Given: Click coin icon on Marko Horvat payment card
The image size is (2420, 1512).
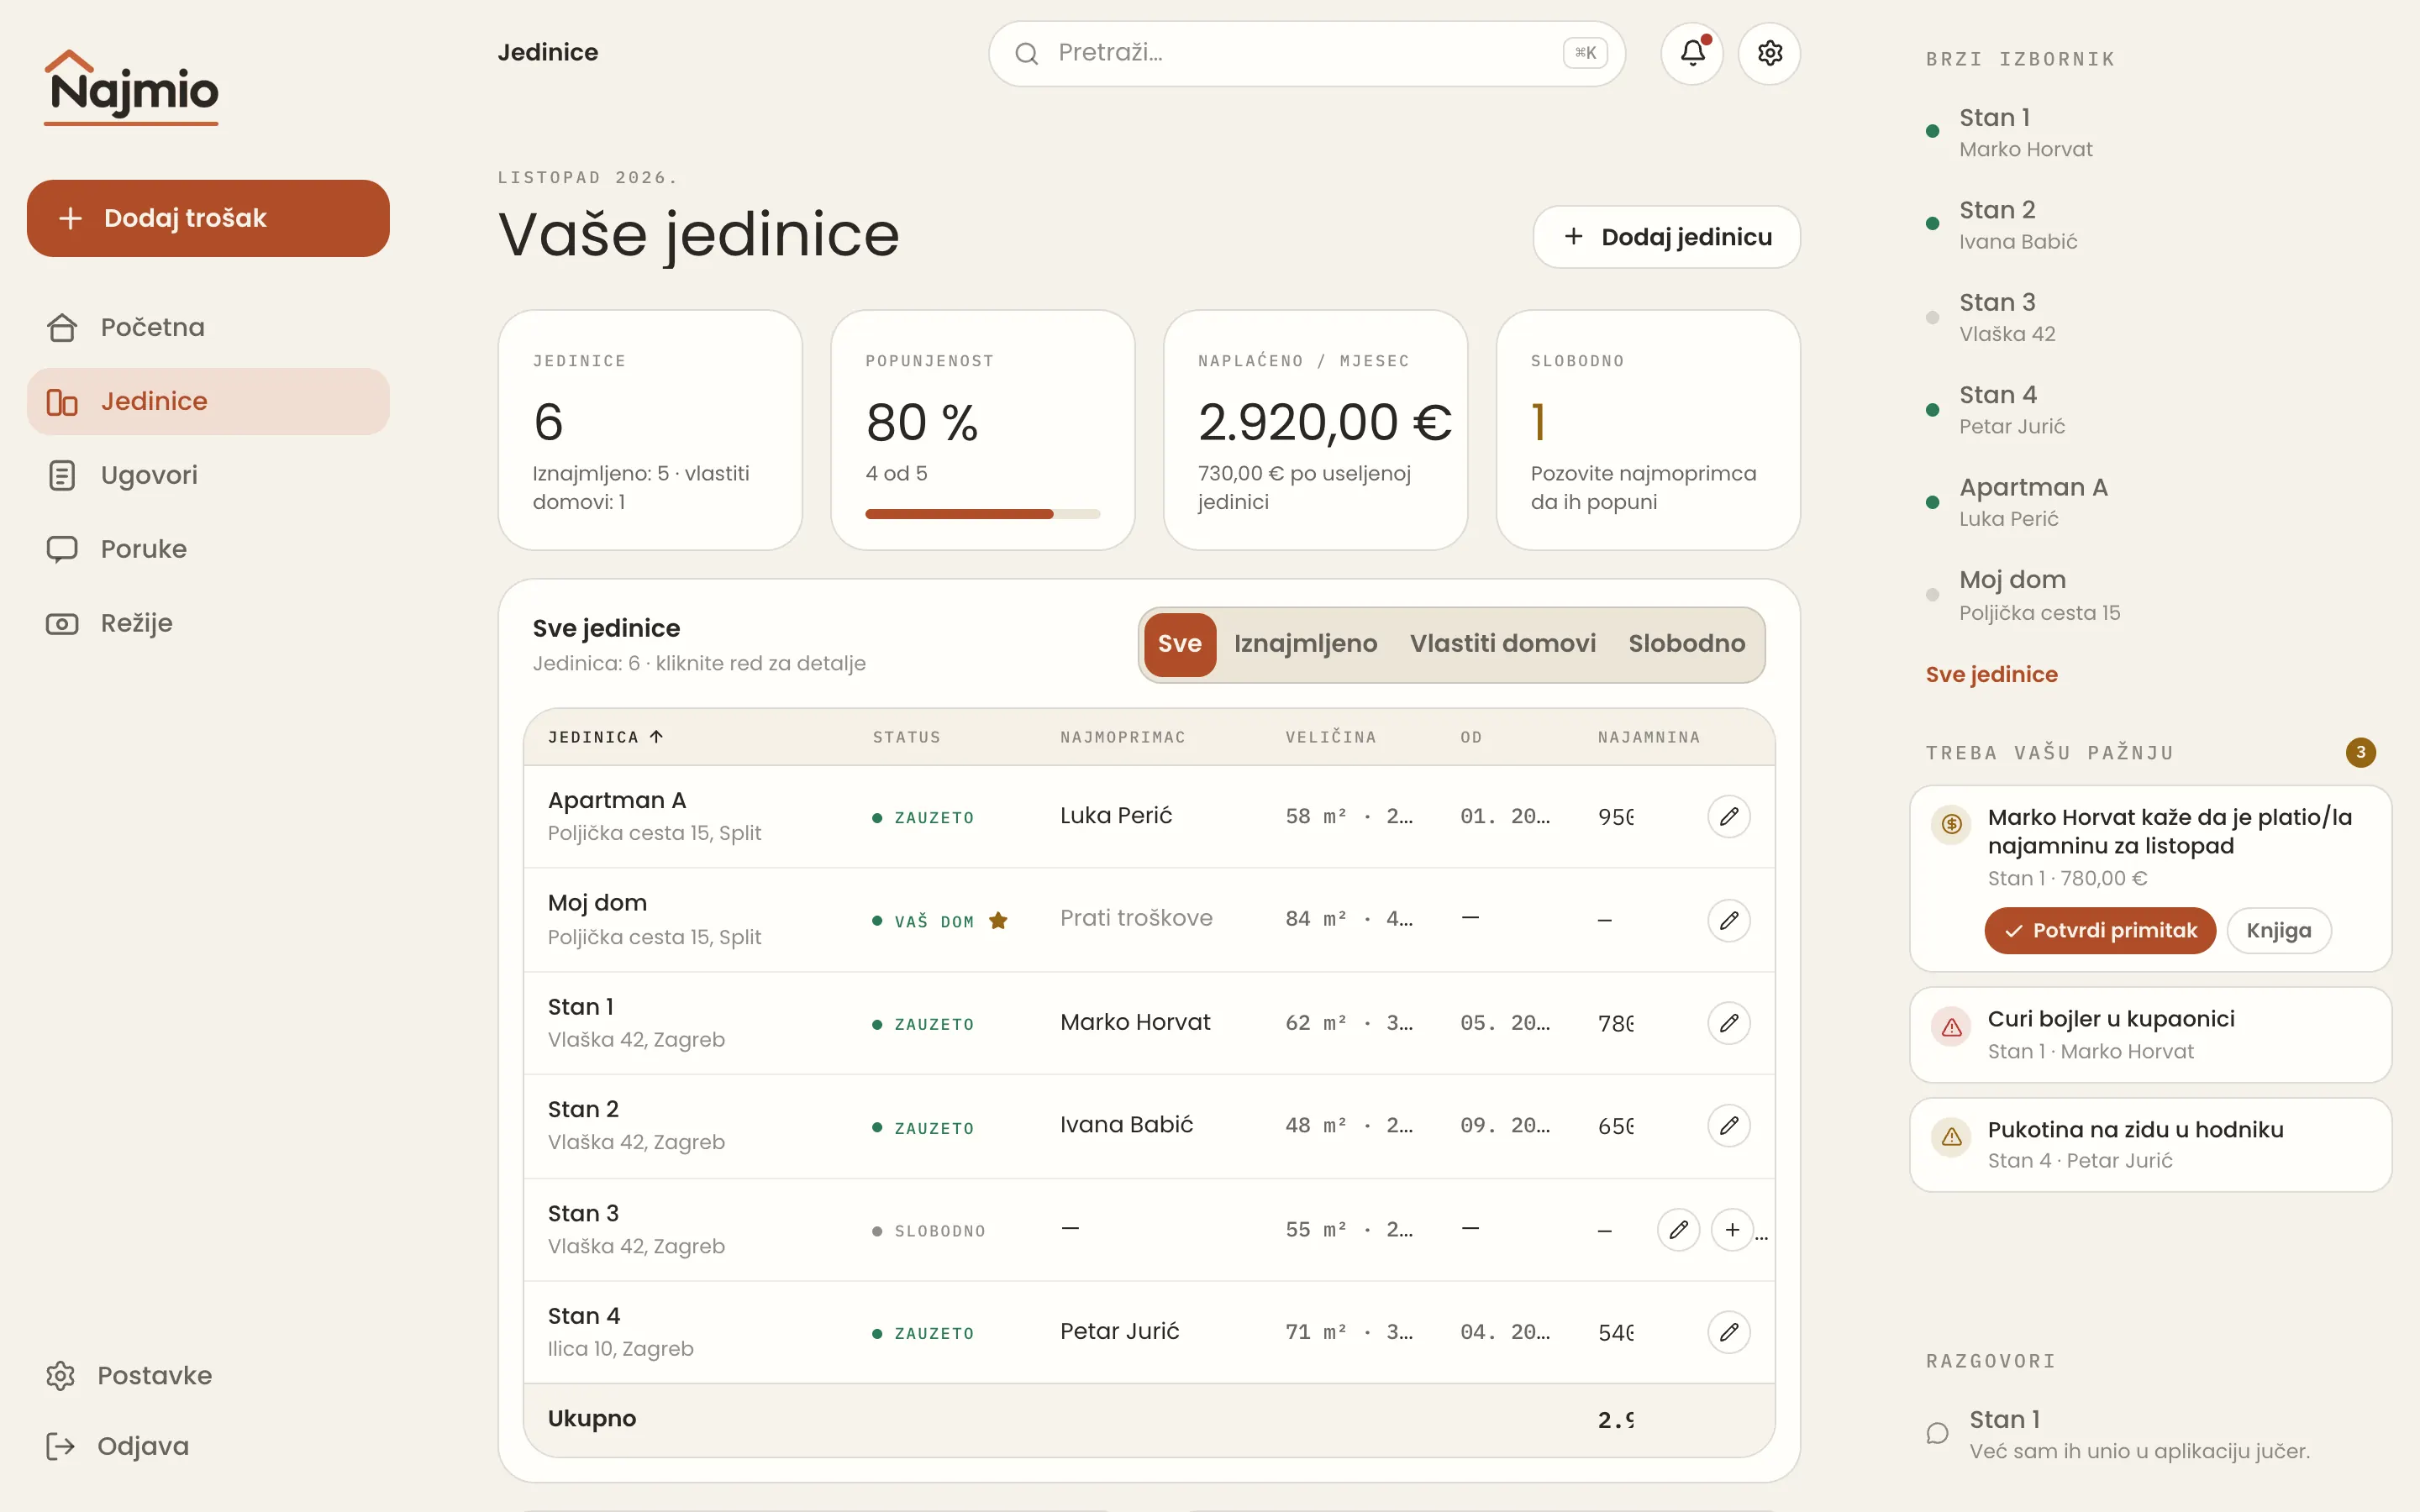Looking at the screenshot, I should coord(1951,824).
